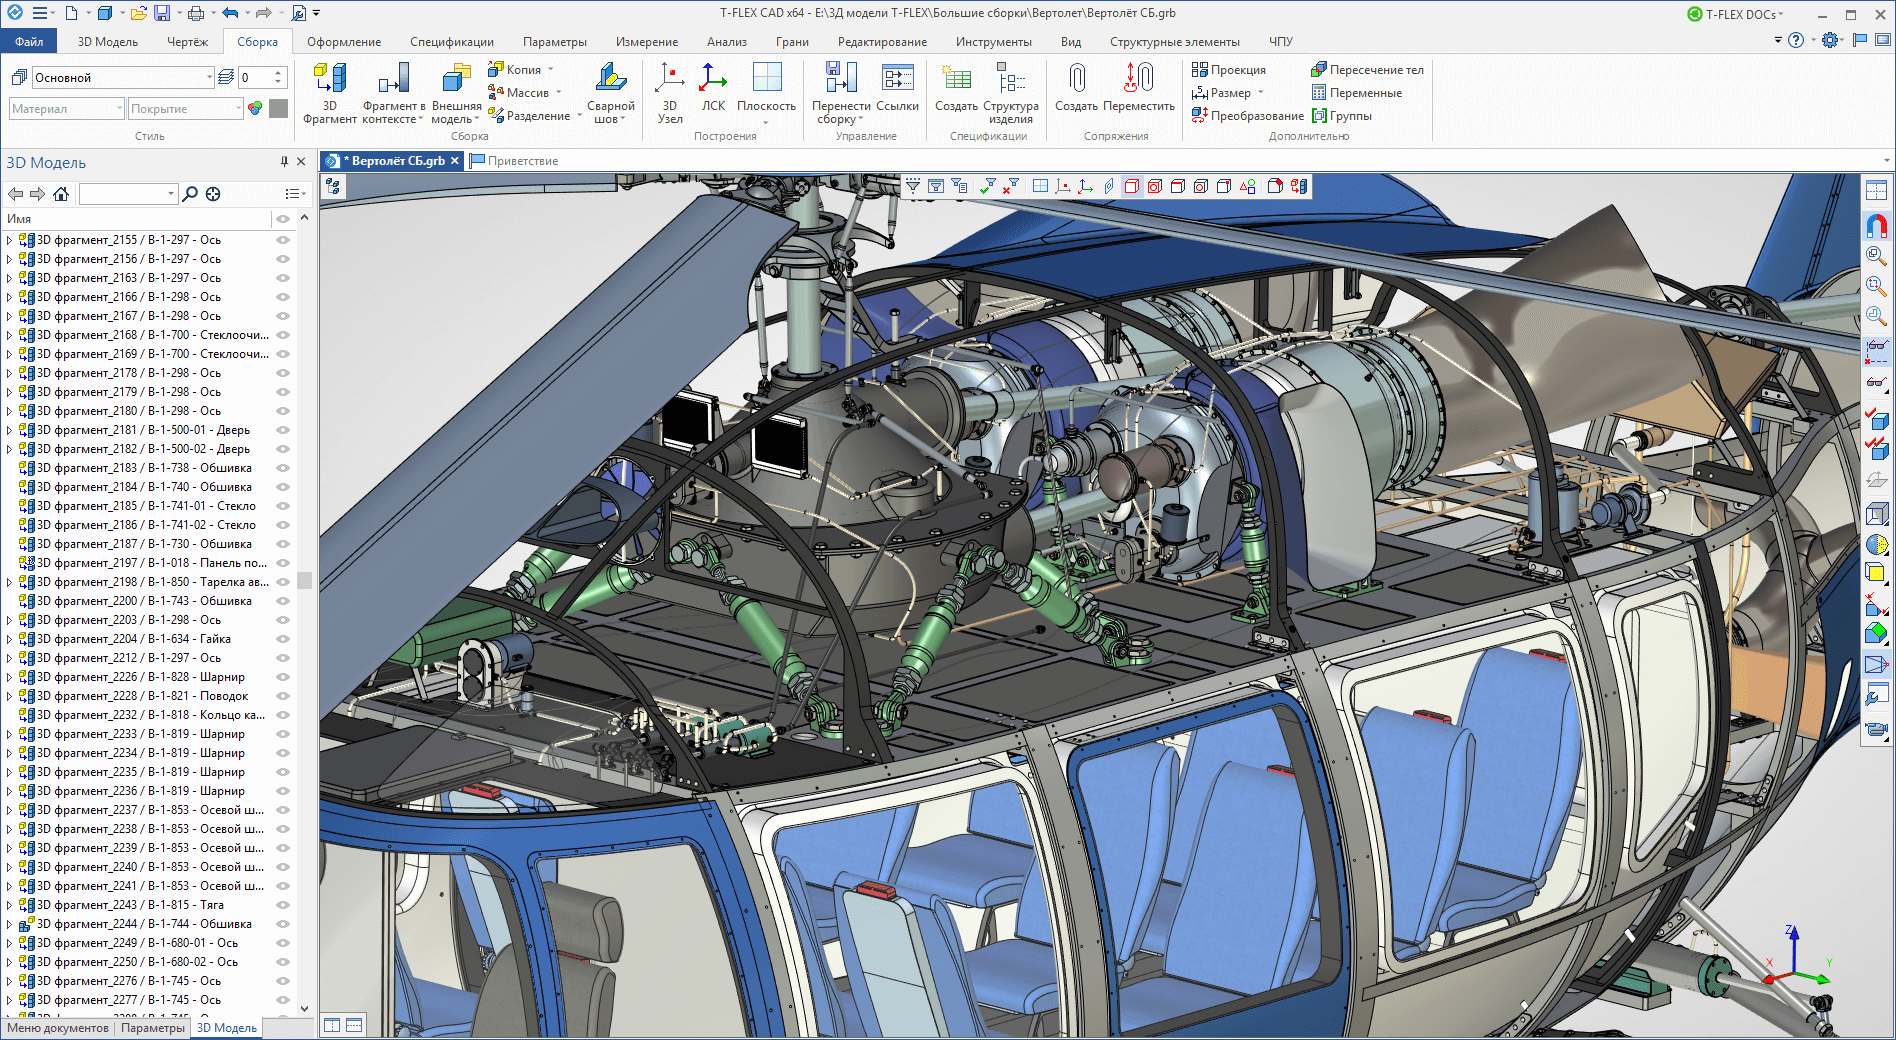Click the selection filter funnel icon
The image size is (1896, 1040).
913,186
